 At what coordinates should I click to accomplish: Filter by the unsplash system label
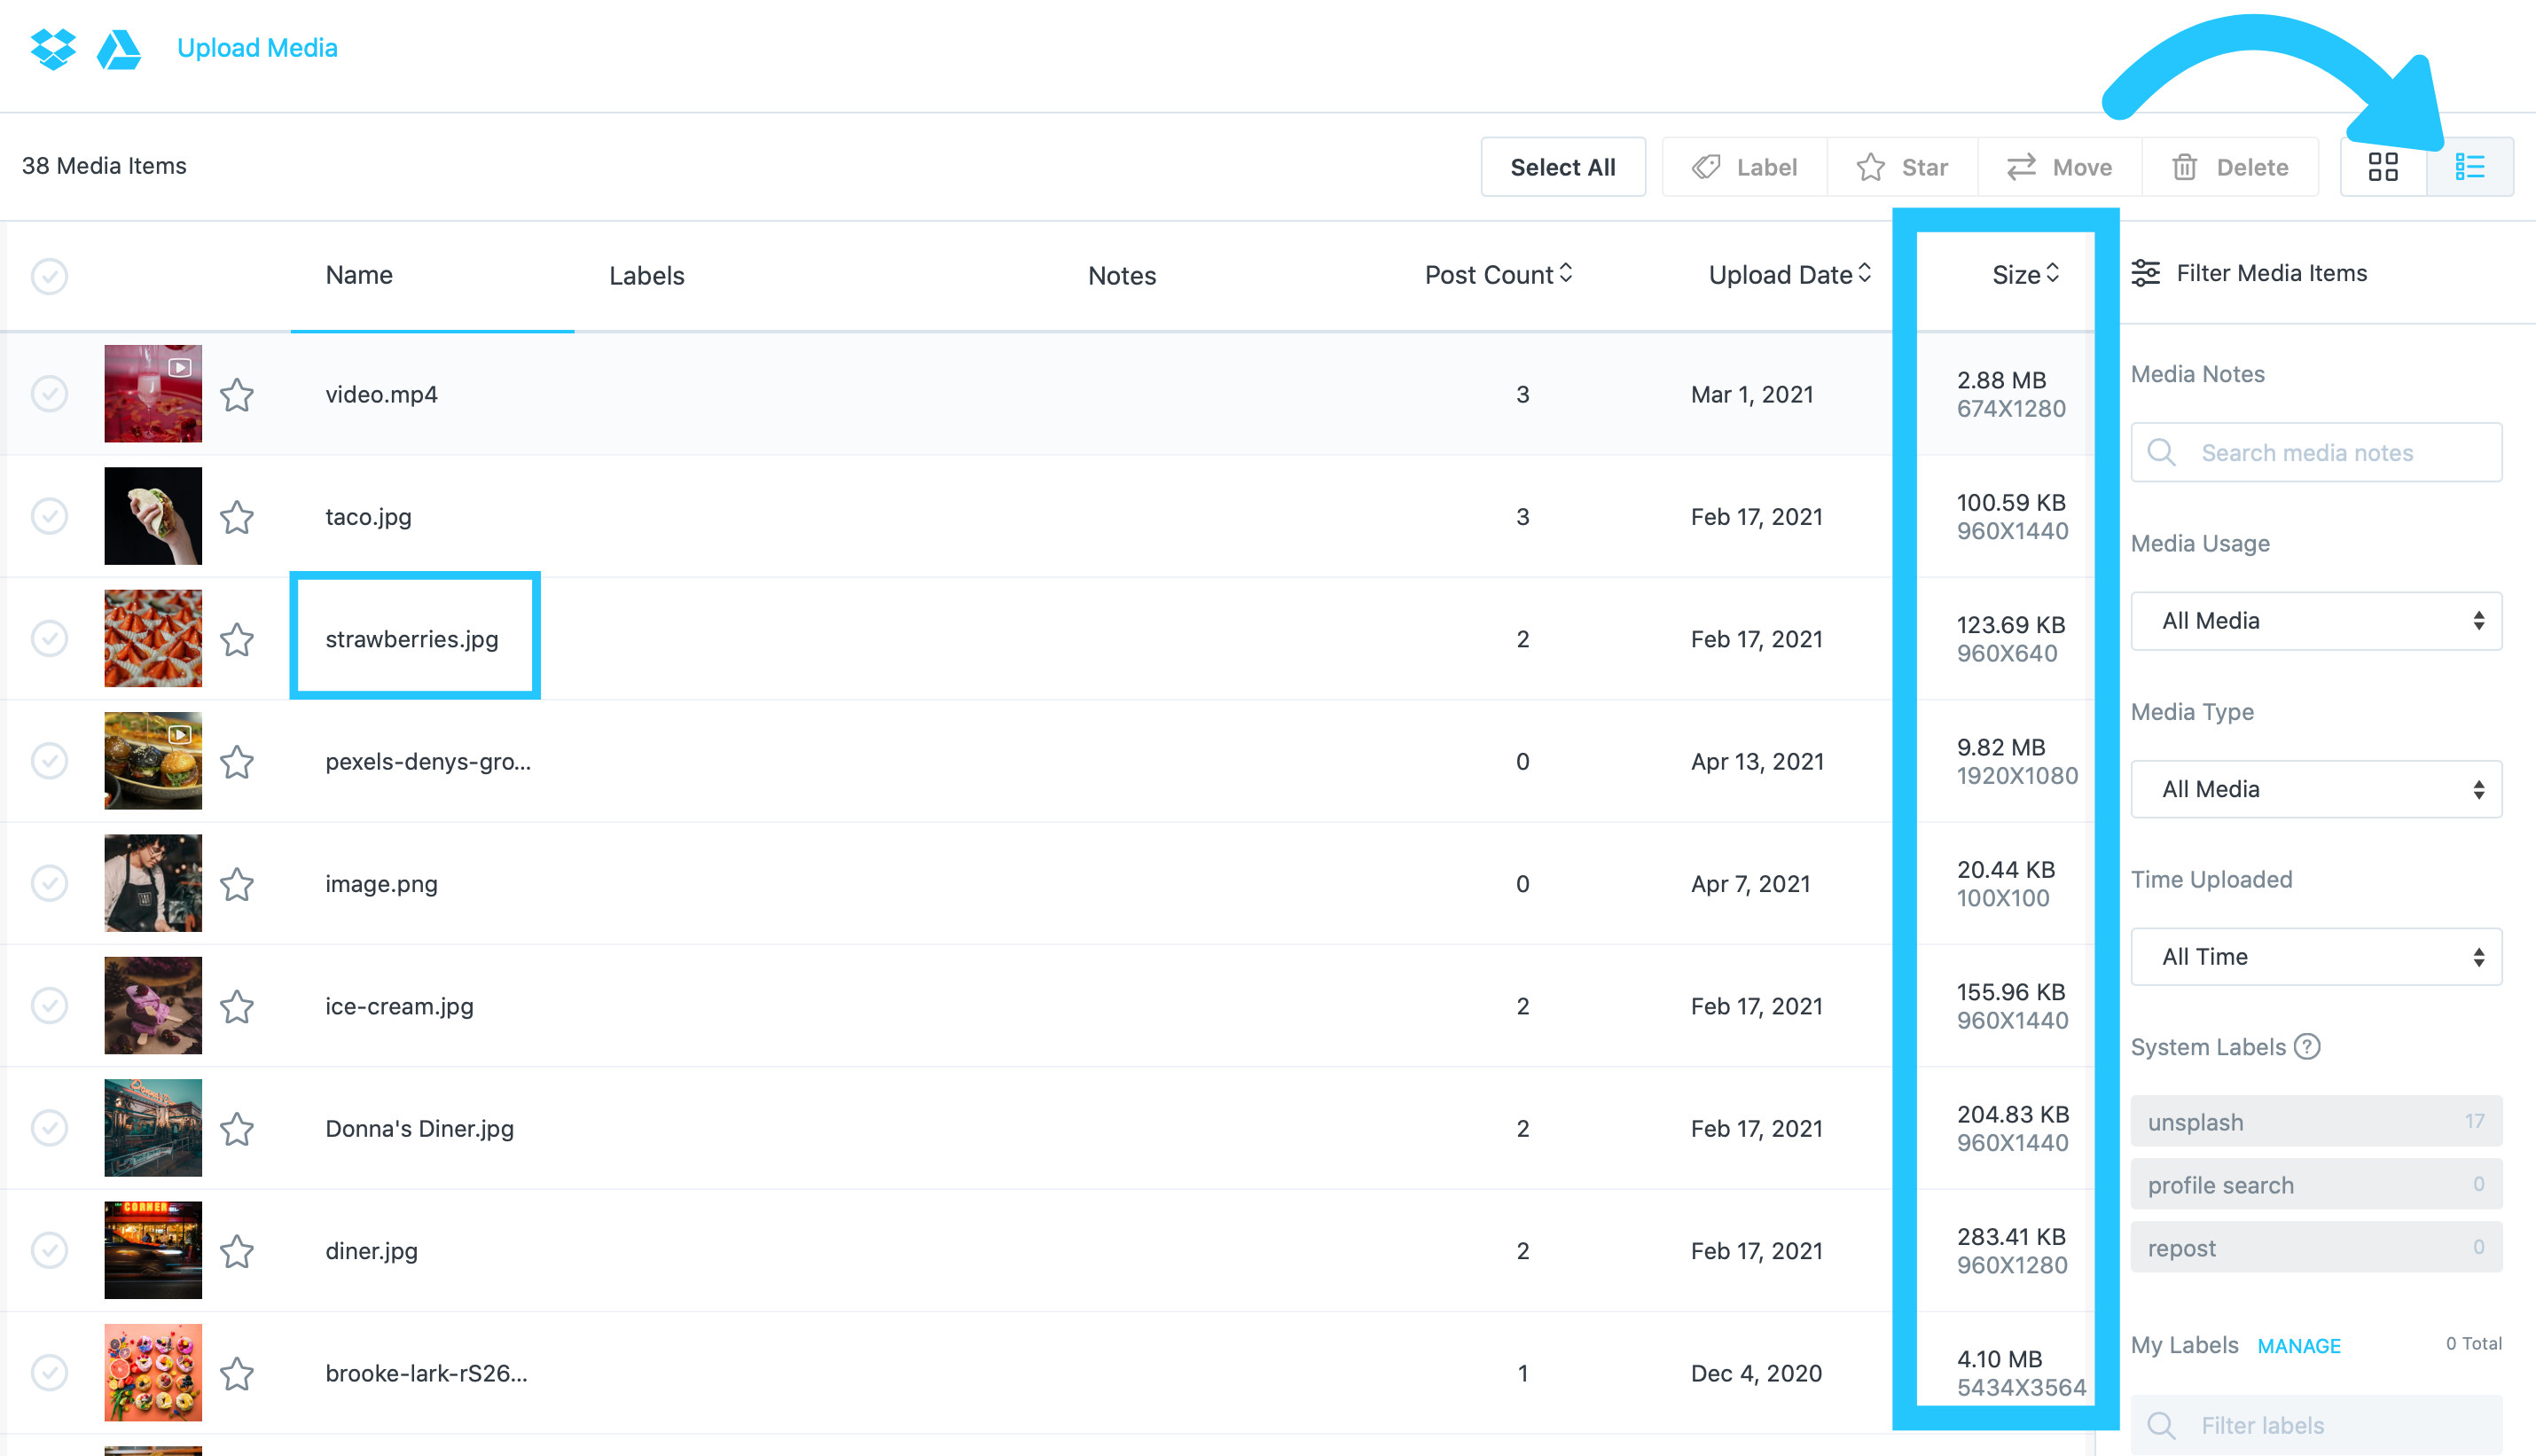(x=2316, y=1122)
